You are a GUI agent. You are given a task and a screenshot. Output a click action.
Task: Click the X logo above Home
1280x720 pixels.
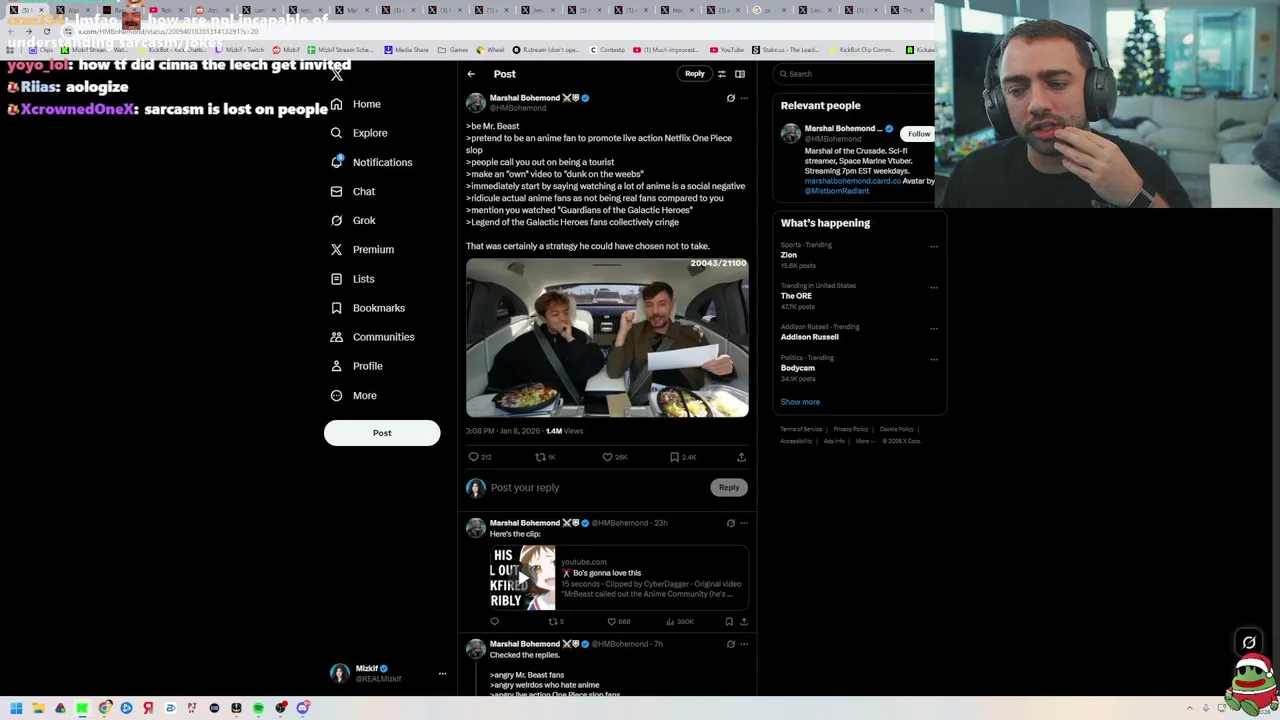tap(337, 75)
